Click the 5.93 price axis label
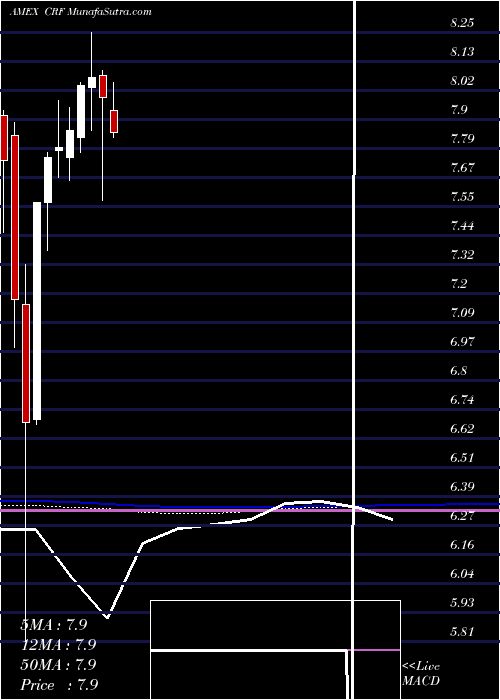This screenshot has height=700, width=500. pyautogui.click(x=462, y=603)
